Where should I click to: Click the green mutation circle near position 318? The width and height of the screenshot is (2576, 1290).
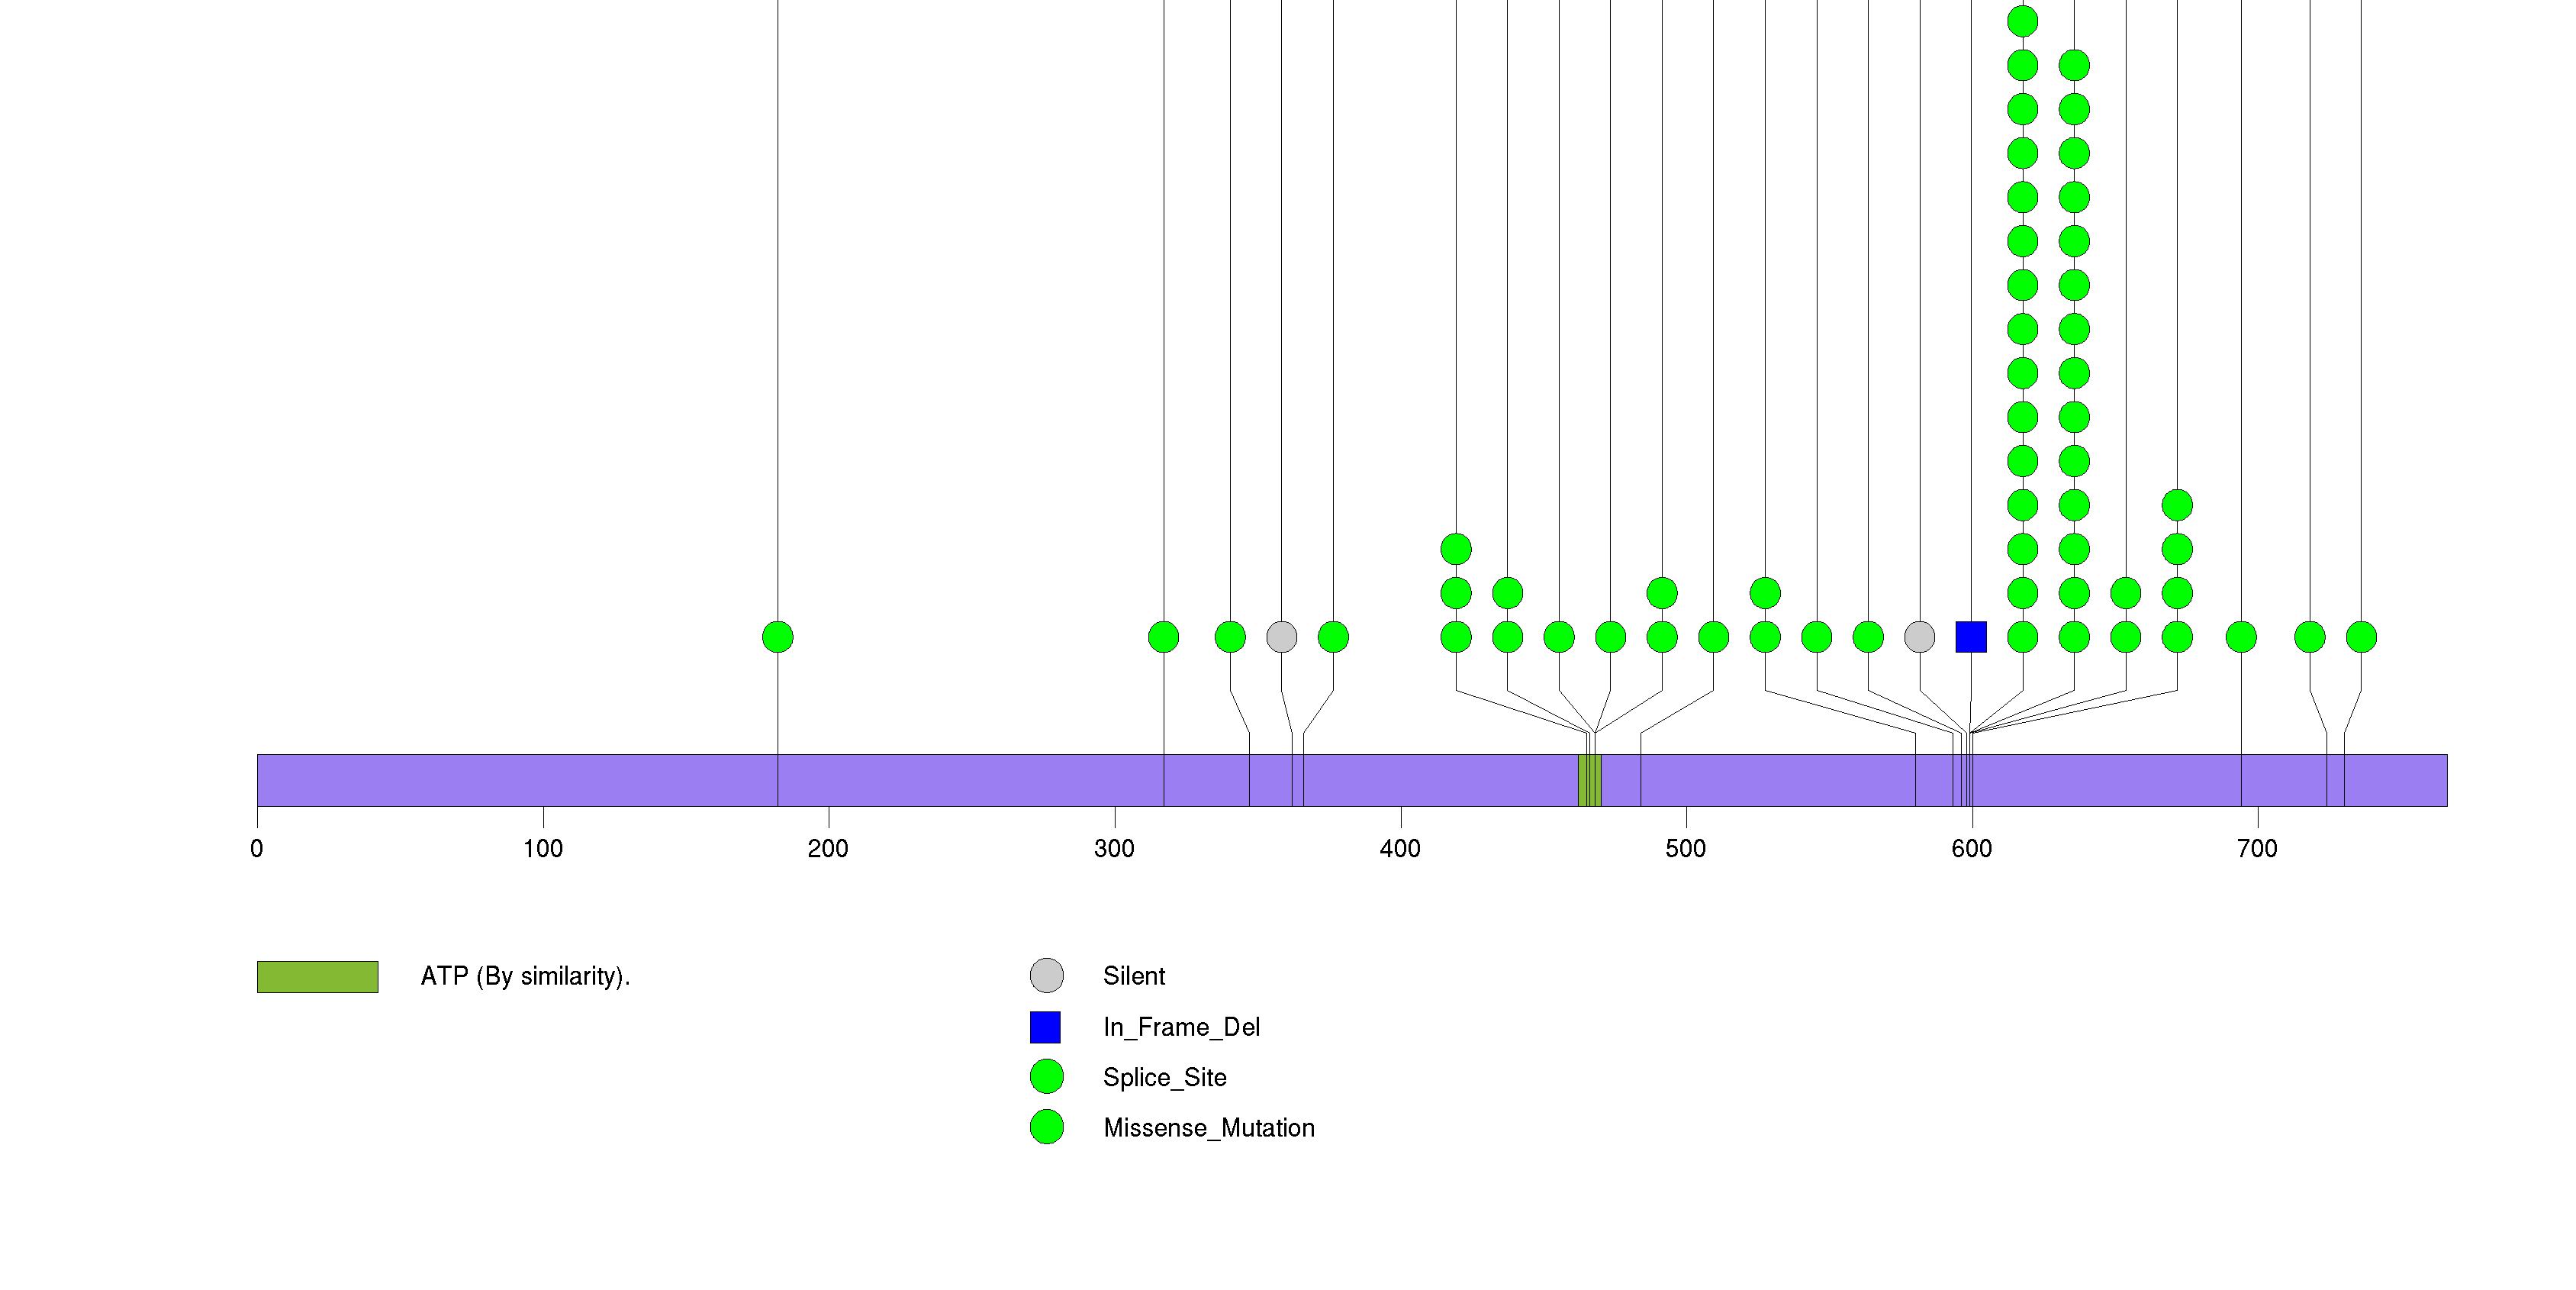1163,637
